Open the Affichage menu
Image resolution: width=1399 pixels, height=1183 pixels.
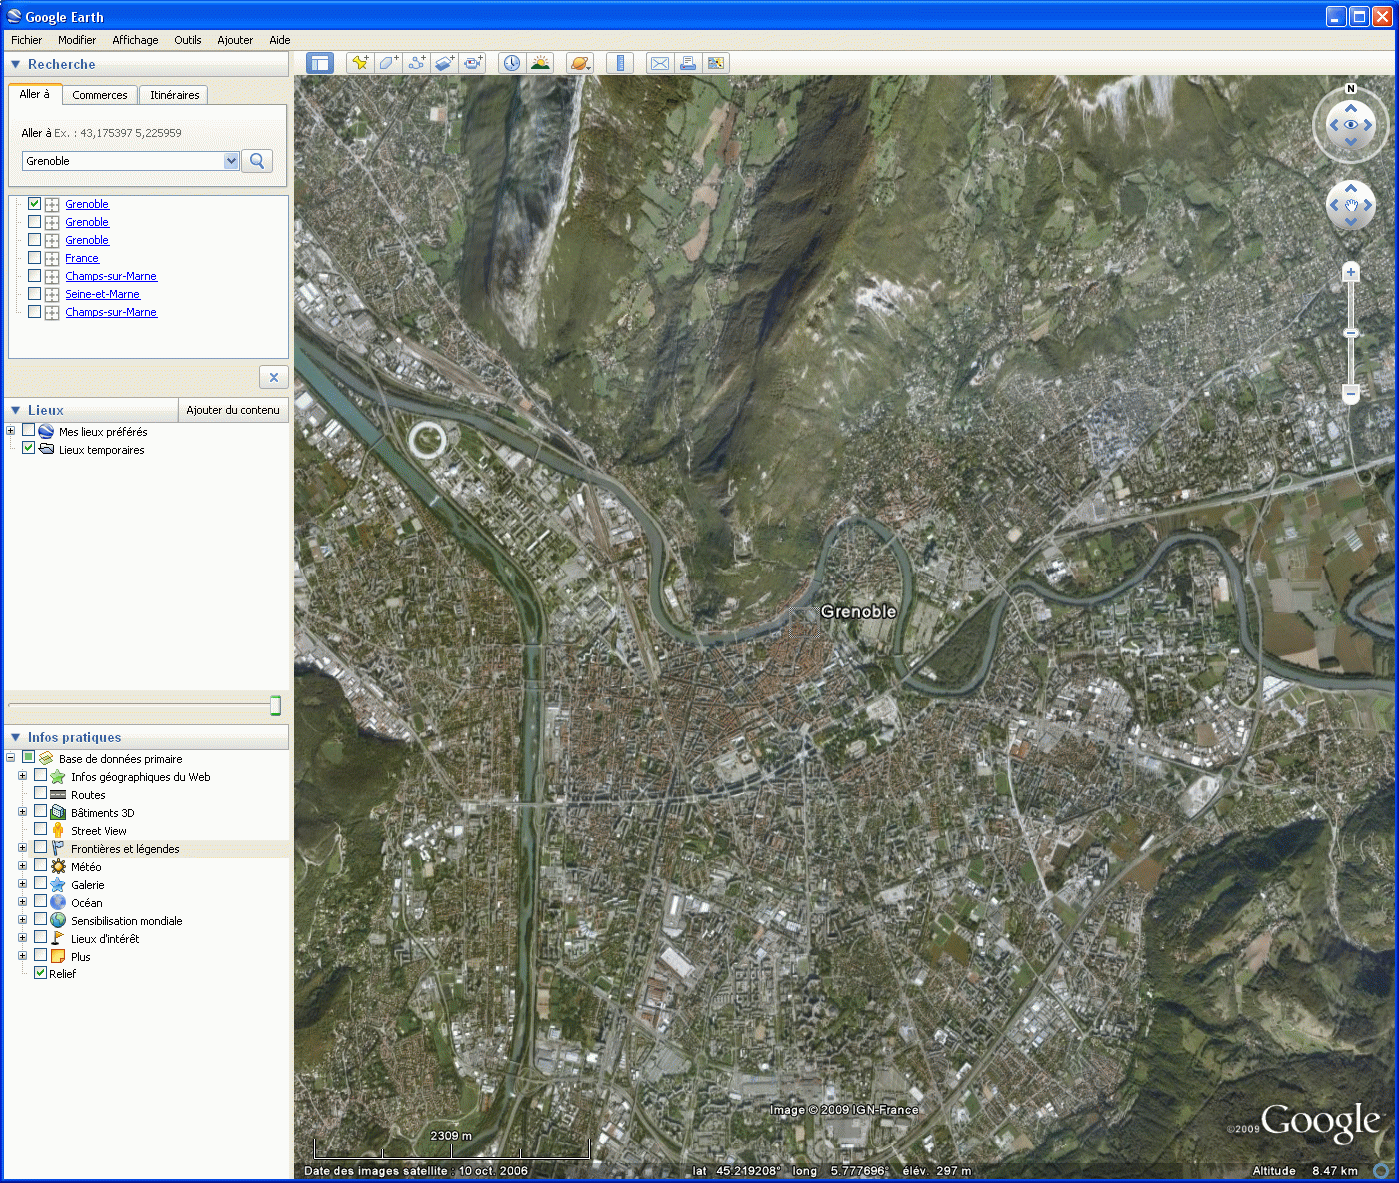pyautogui.click(x=135, y=40)
